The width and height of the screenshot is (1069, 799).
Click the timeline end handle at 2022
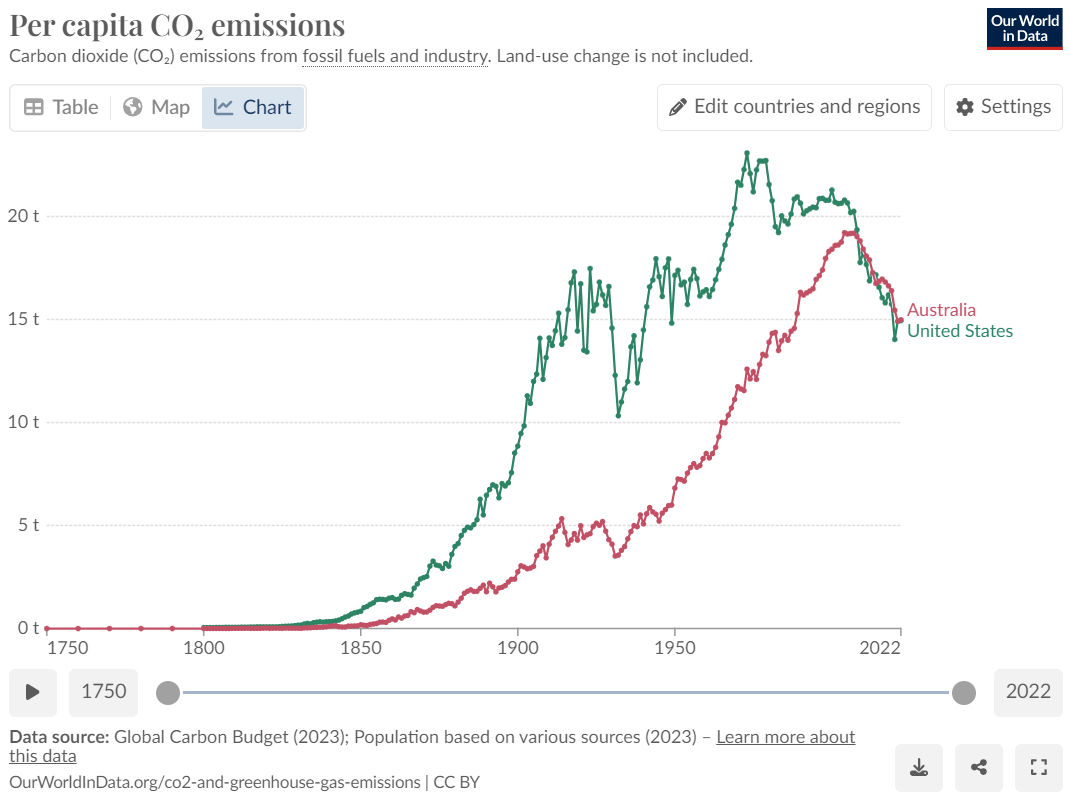964,692
